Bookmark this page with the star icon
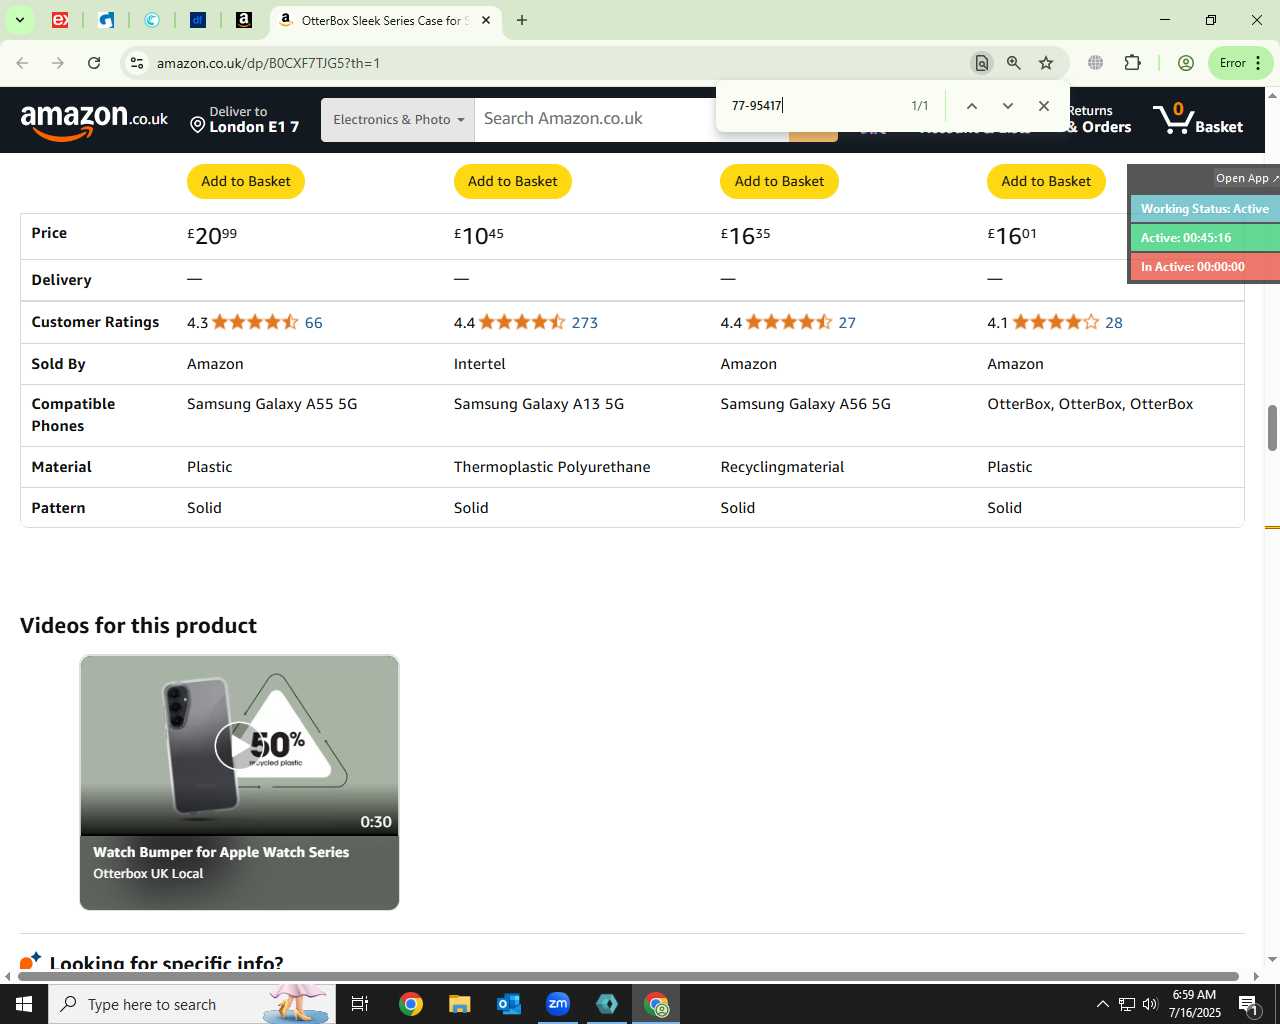Image resolution: width=1280 pixels, height=1024 pixels. [1046, 63]
